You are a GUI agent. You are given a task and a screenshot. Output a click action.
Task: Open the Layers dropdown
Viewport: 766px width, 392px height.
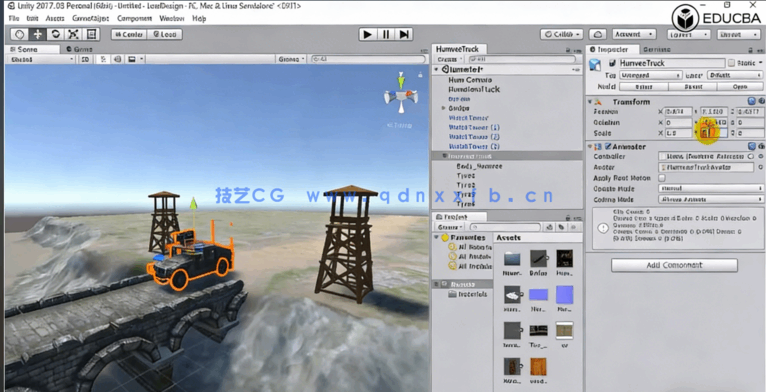tap(689, 35)
